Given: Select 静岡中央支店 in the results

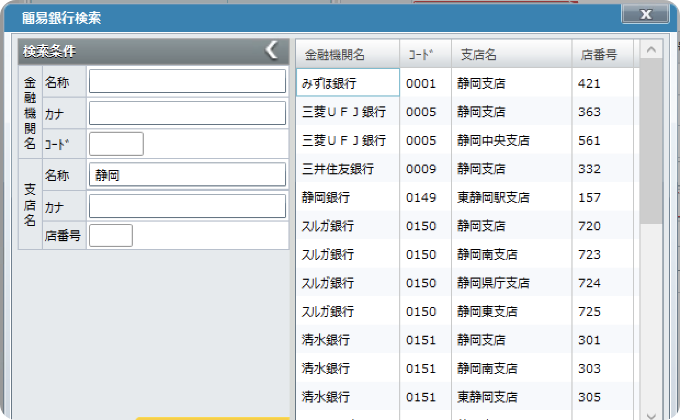Looking at the screenshot, I should (512, 140).
